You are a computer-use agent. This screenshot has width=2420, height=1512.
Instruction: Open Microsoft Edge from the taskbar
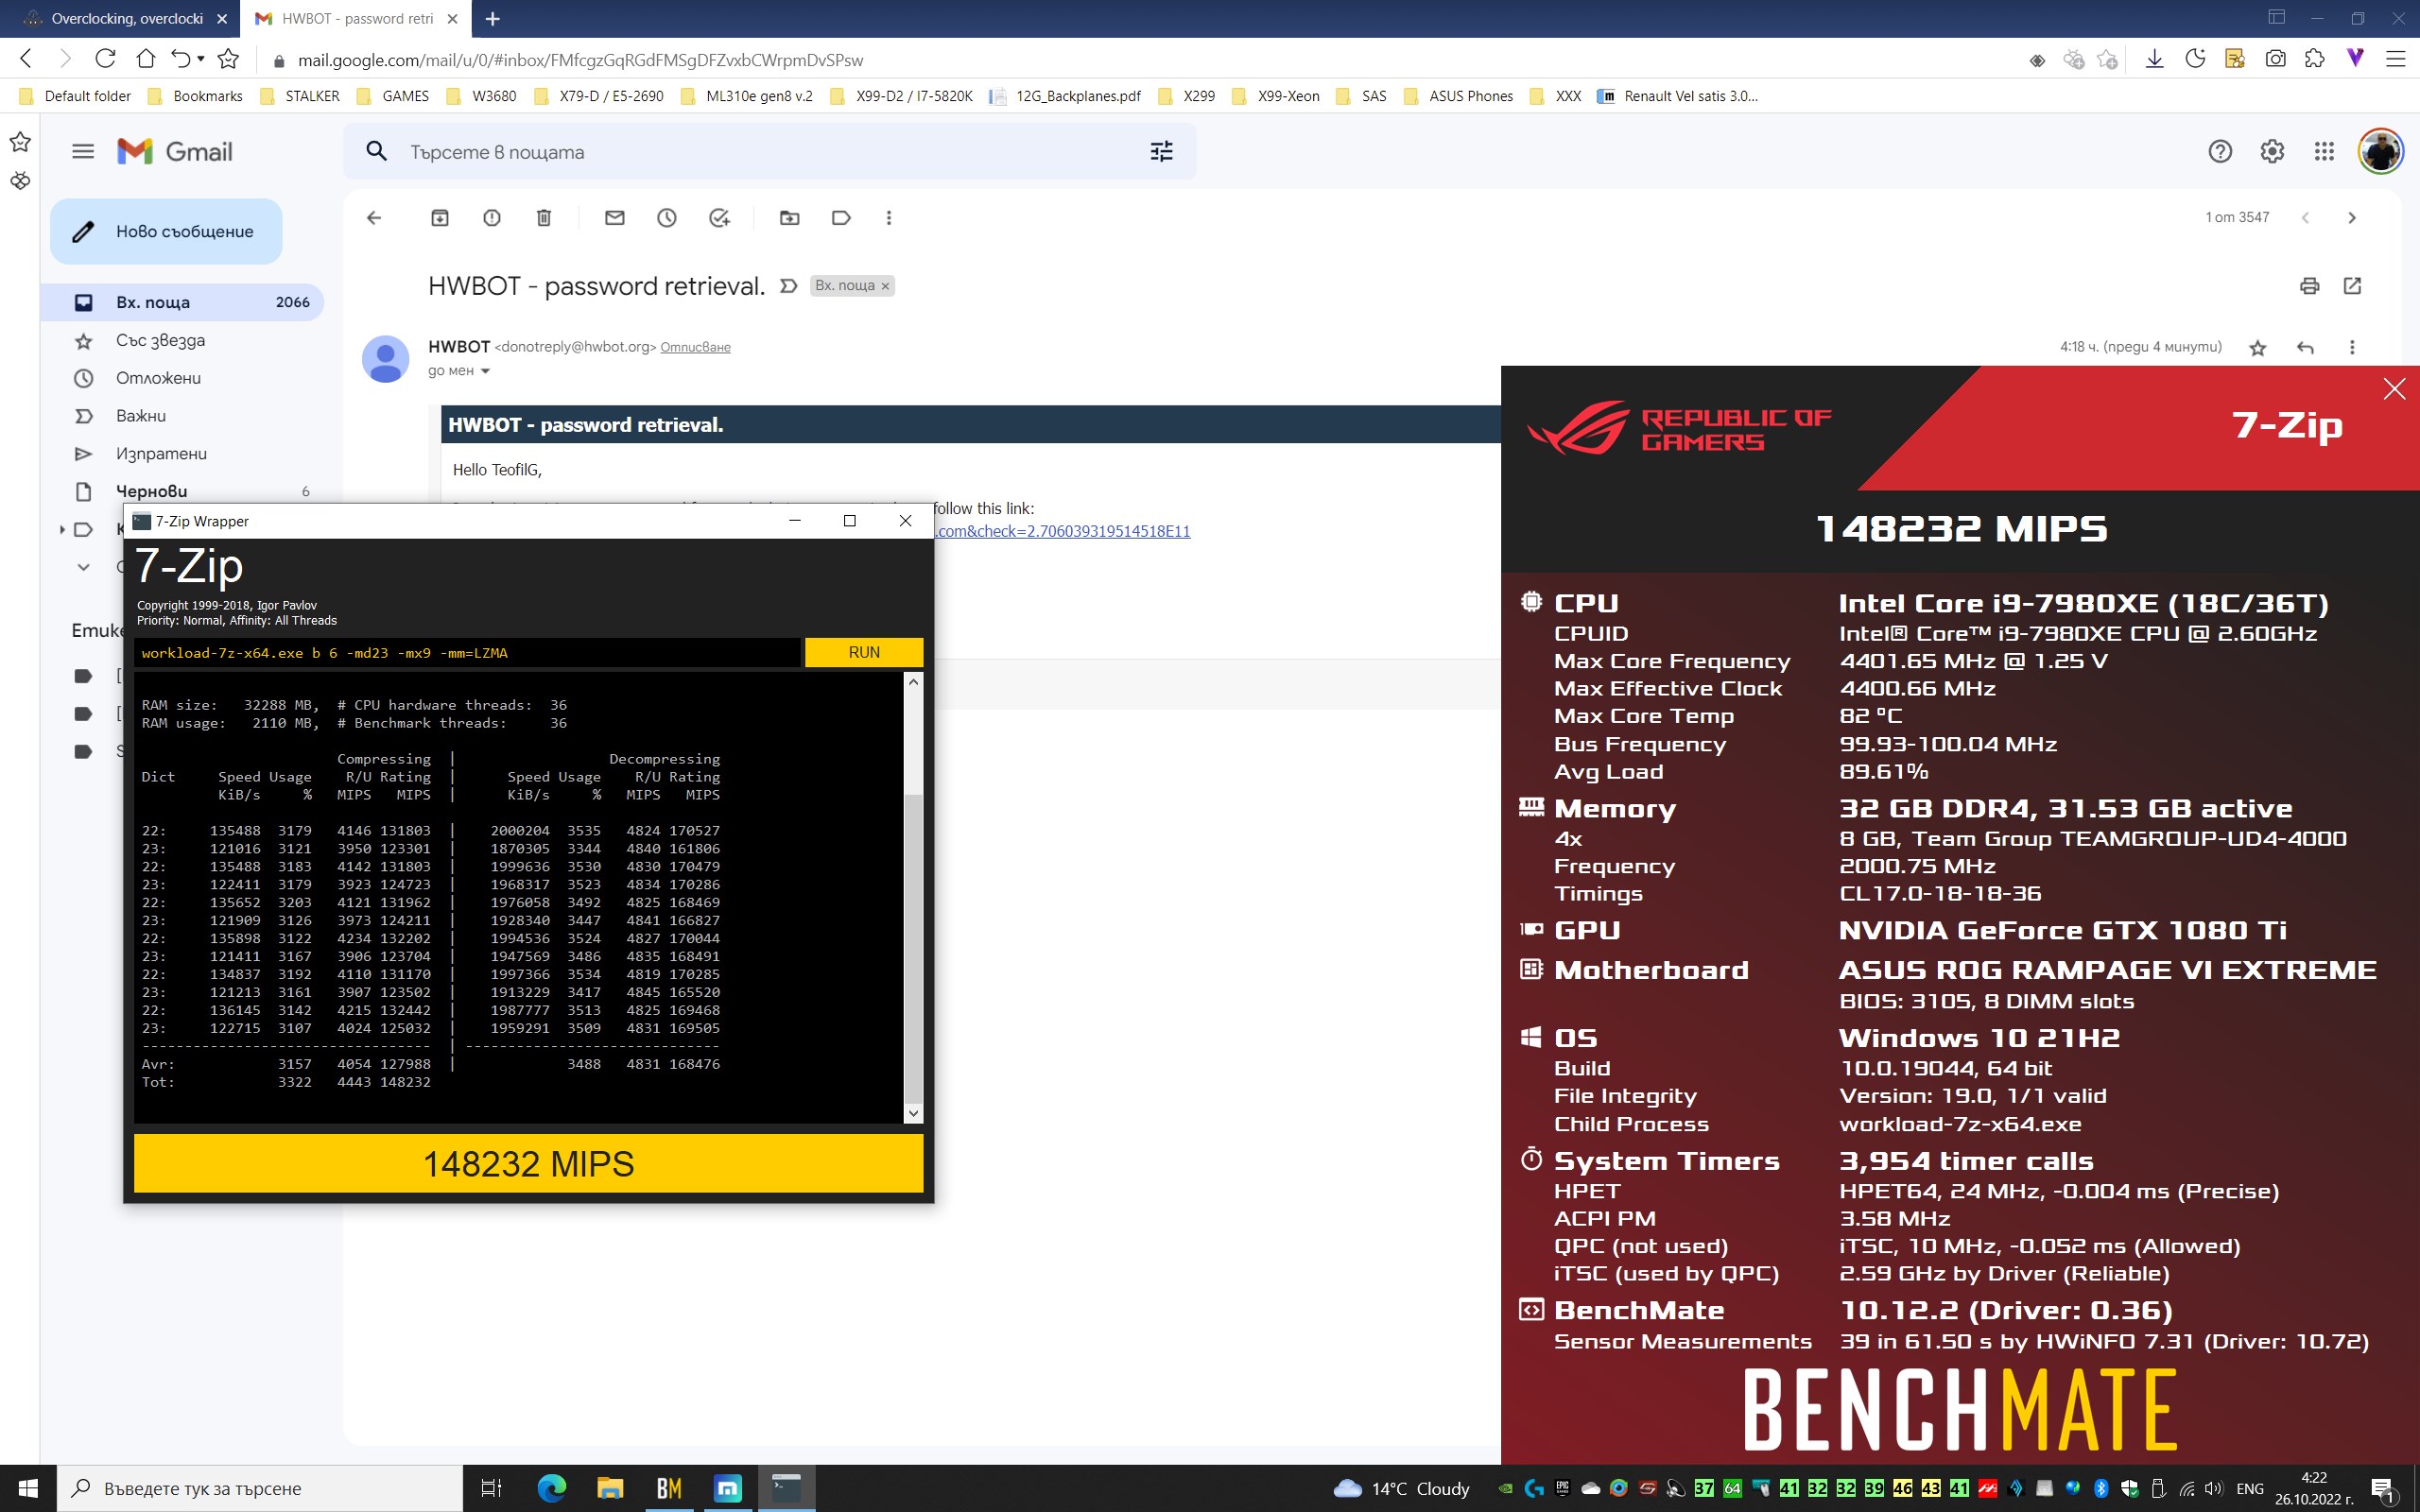click(x=551, y=1489)
